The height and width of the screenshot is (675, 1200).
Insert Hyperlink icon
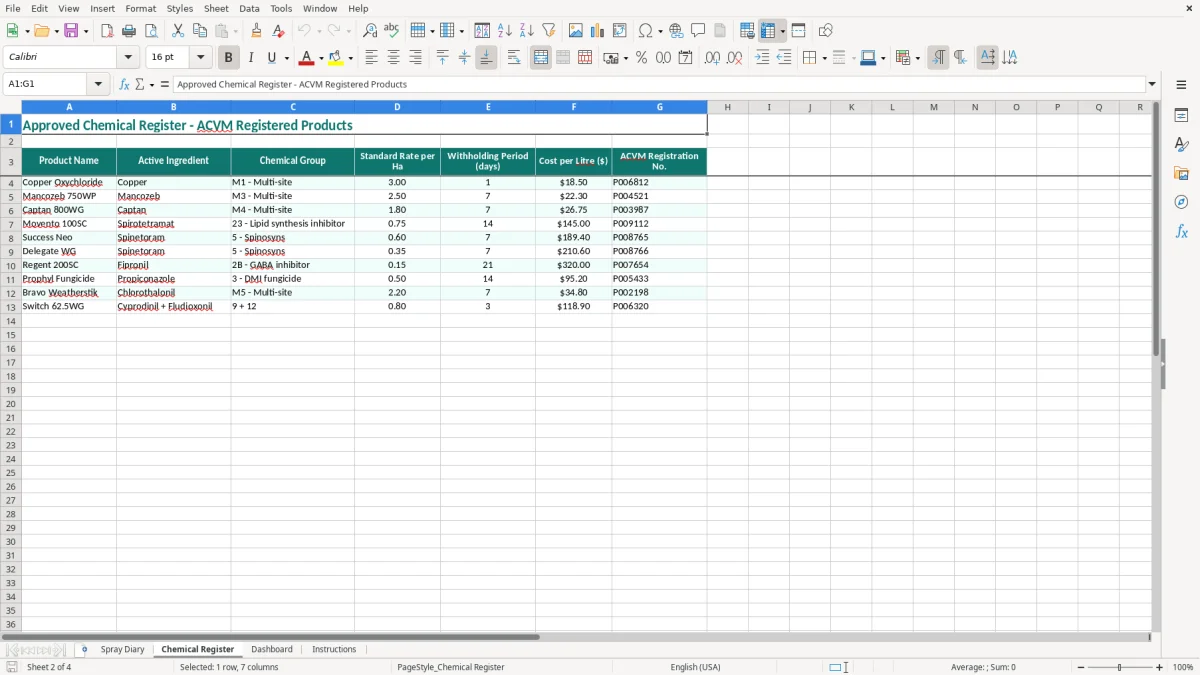[x=676, y=31]
